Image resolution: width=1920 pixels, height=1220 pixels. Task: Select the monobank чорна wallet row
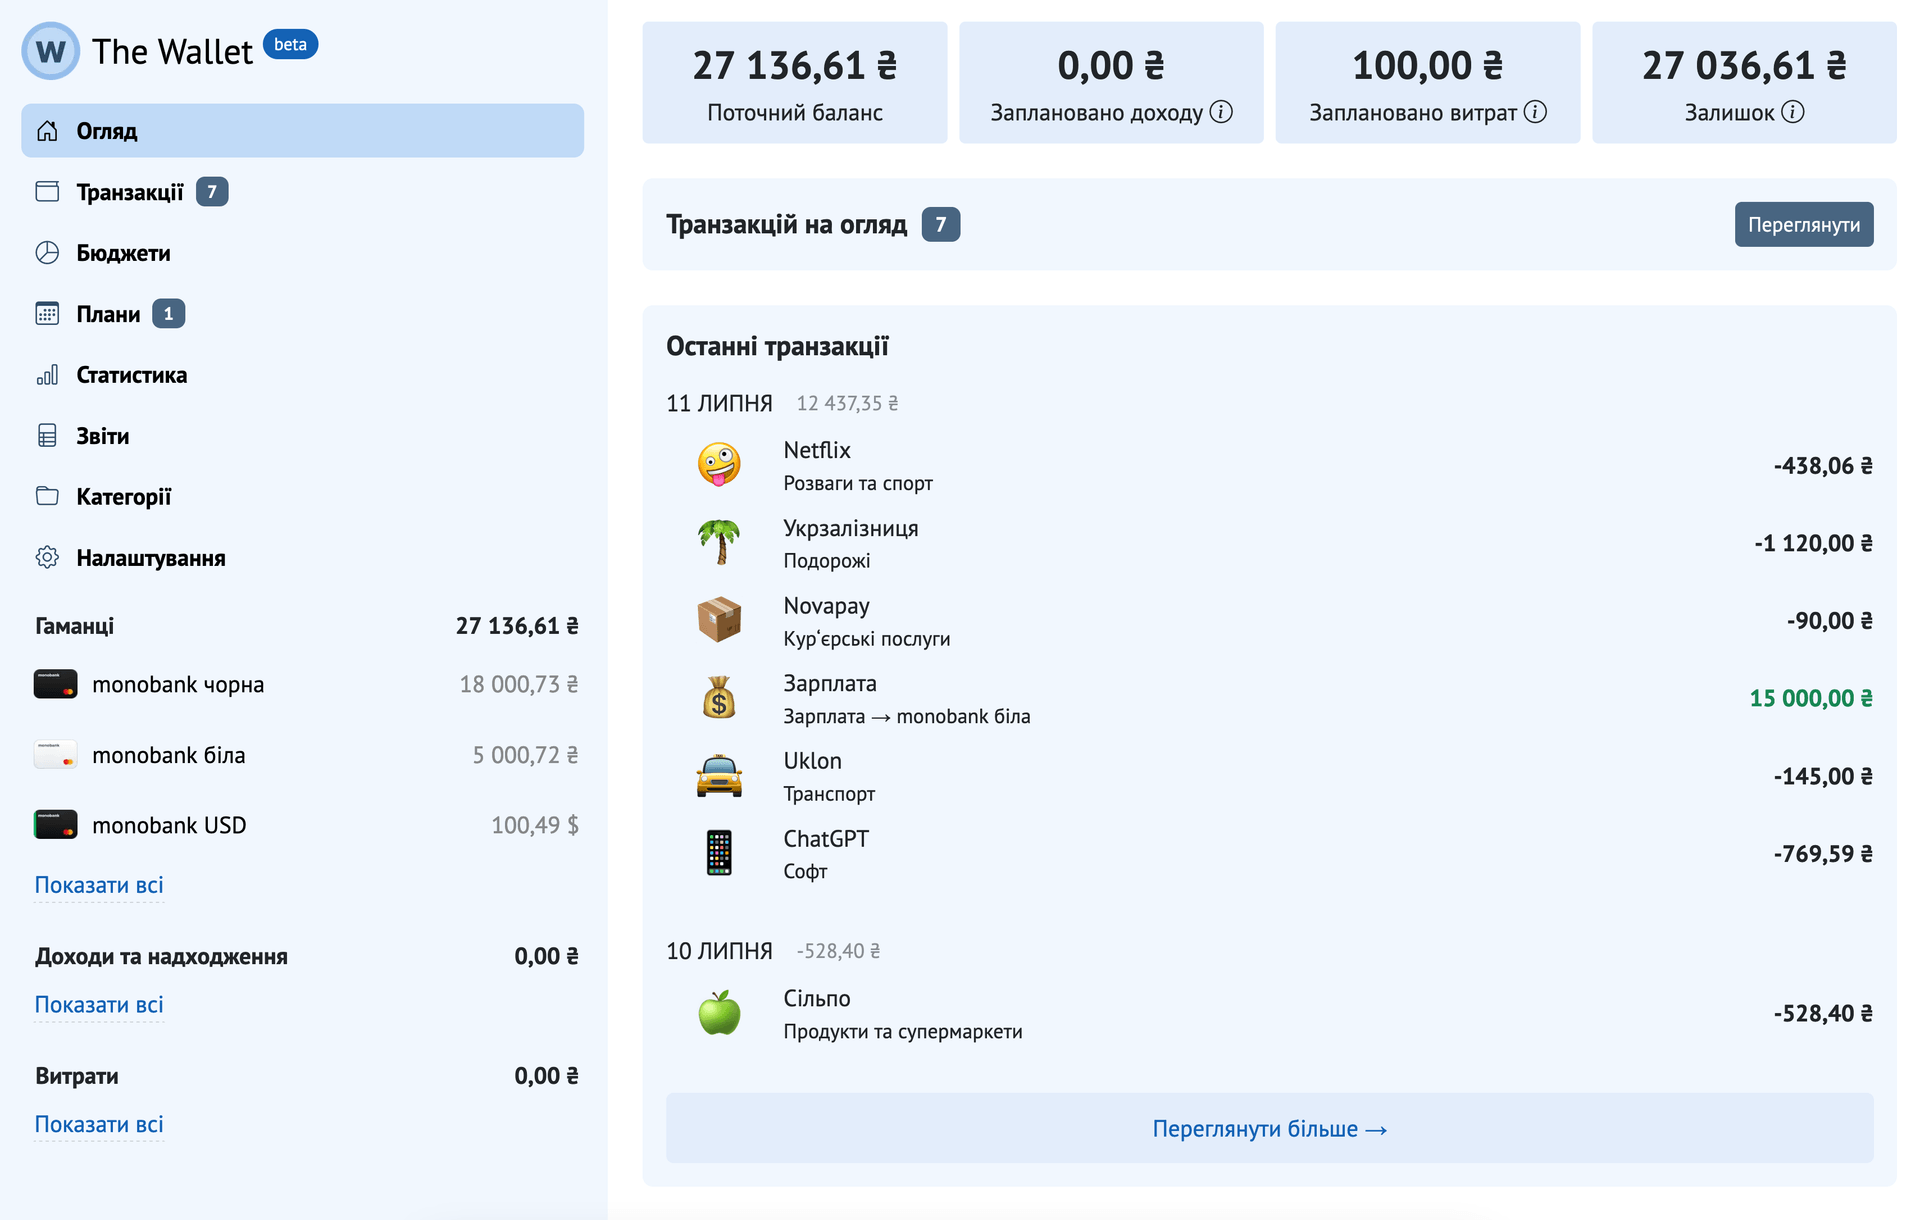[306, 685]
